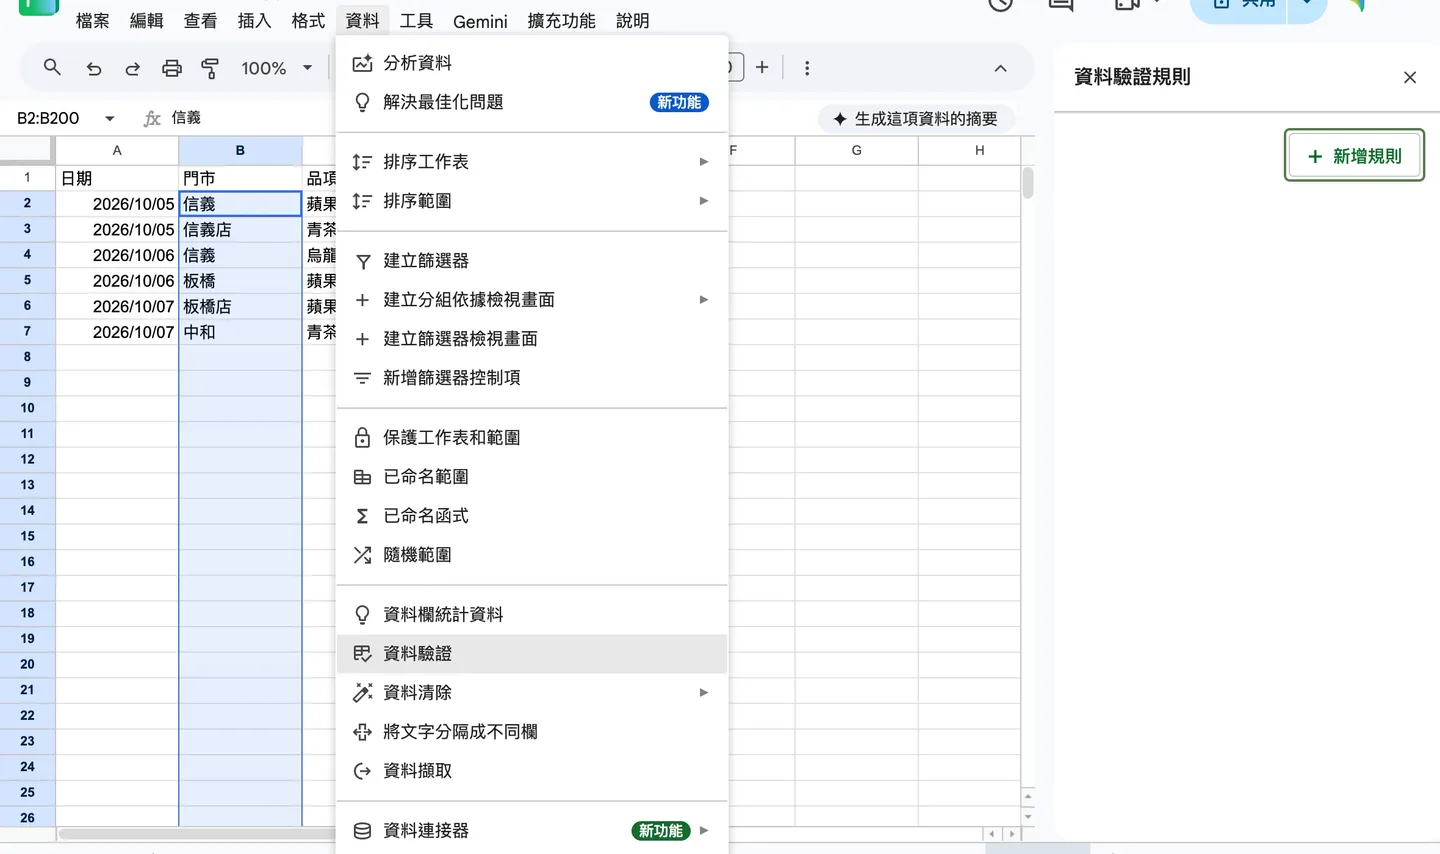Select row 12 header

click(27, 460)
